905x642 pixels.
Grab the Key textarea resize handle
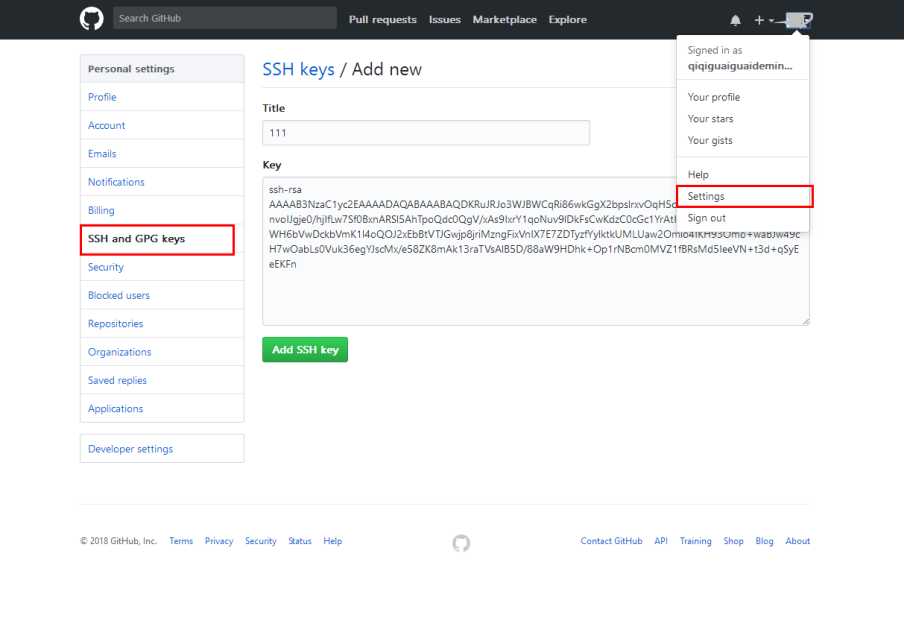point(805,321)
